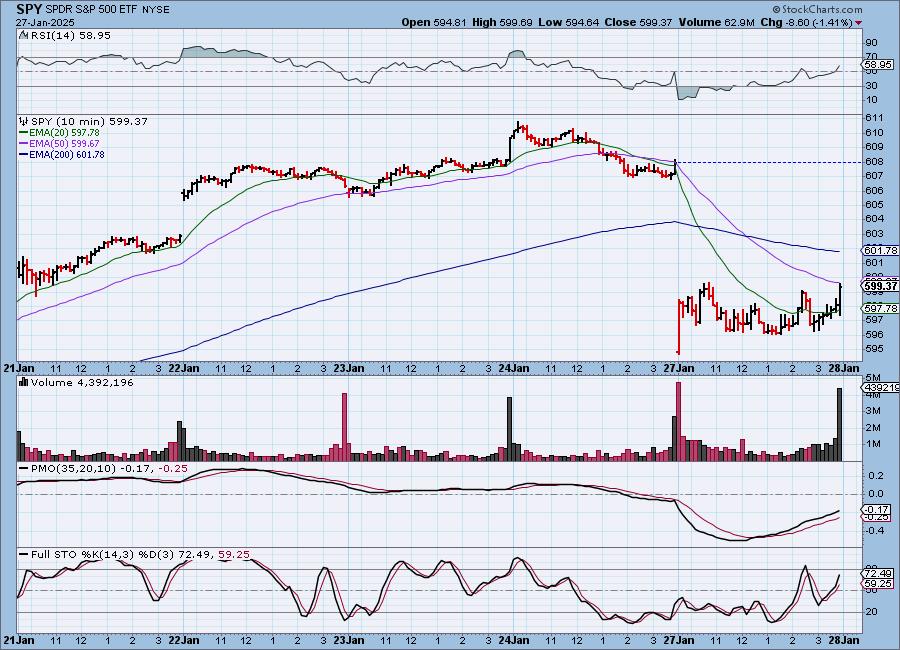Click the black line marker before Full STO
Image resolution: width=900 pixels, height=650 pixels.
[24, 555]
